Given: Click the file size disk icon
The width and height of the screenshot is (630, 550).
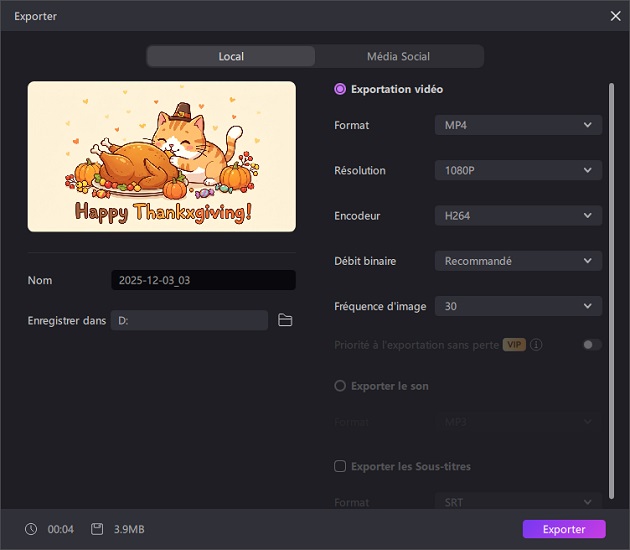Looking at the screenshot, I should pos(97,529).
